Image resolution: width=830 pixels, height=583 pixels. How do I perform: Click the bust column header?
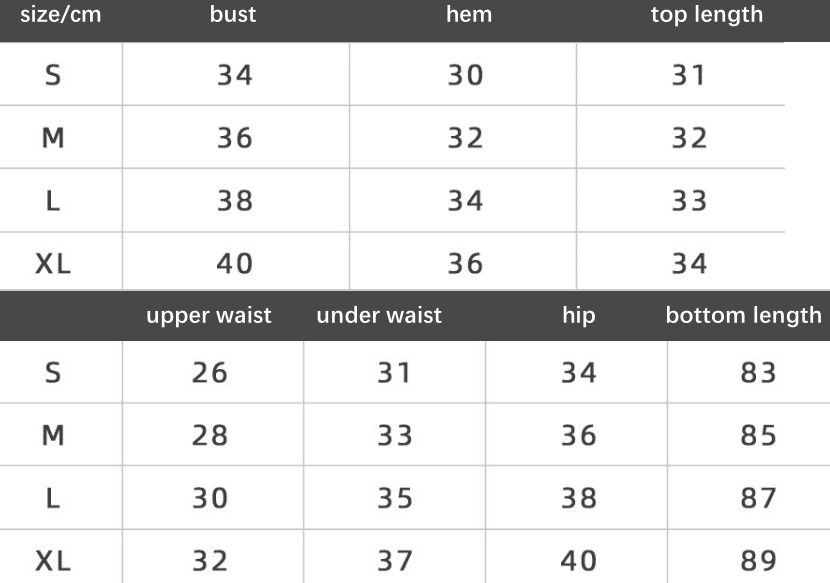(x=233, y=14)
